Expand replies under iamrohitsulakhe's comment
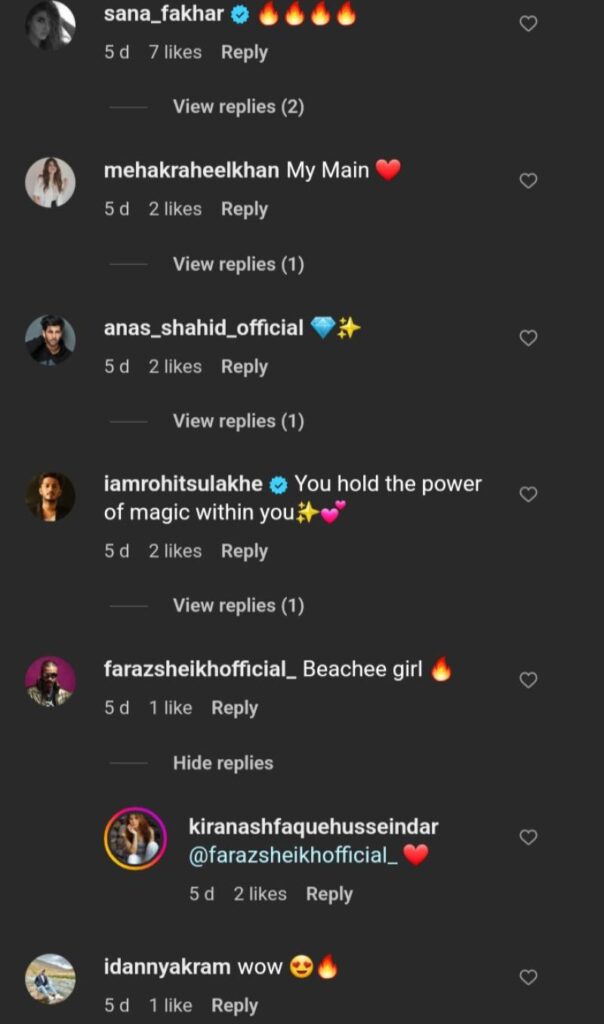Viewport: 604px width, 1024px height. 238,605
